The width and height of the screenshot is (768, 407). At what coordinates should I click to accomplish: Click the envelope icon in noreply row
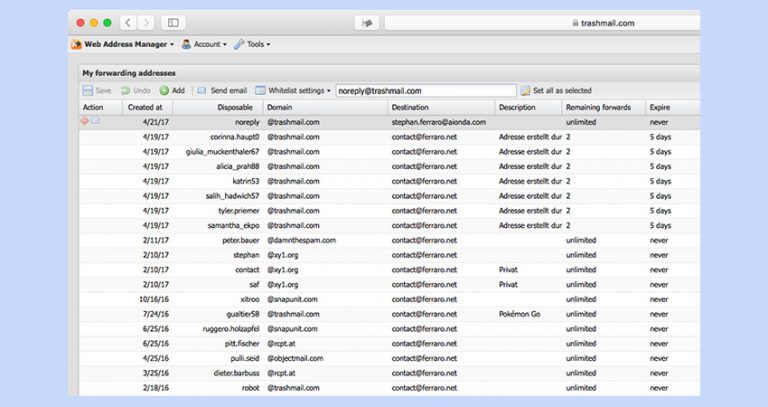point(96,121)
